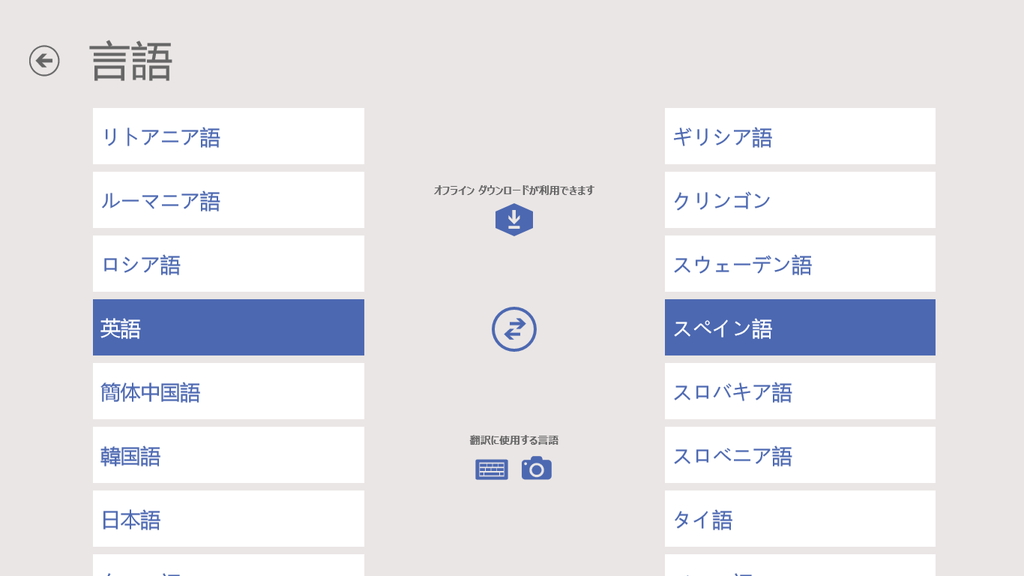The width and height of the screenshot is (1024, 576).
Task: Tap the hexagonal download badge
Action: point(513,218)
